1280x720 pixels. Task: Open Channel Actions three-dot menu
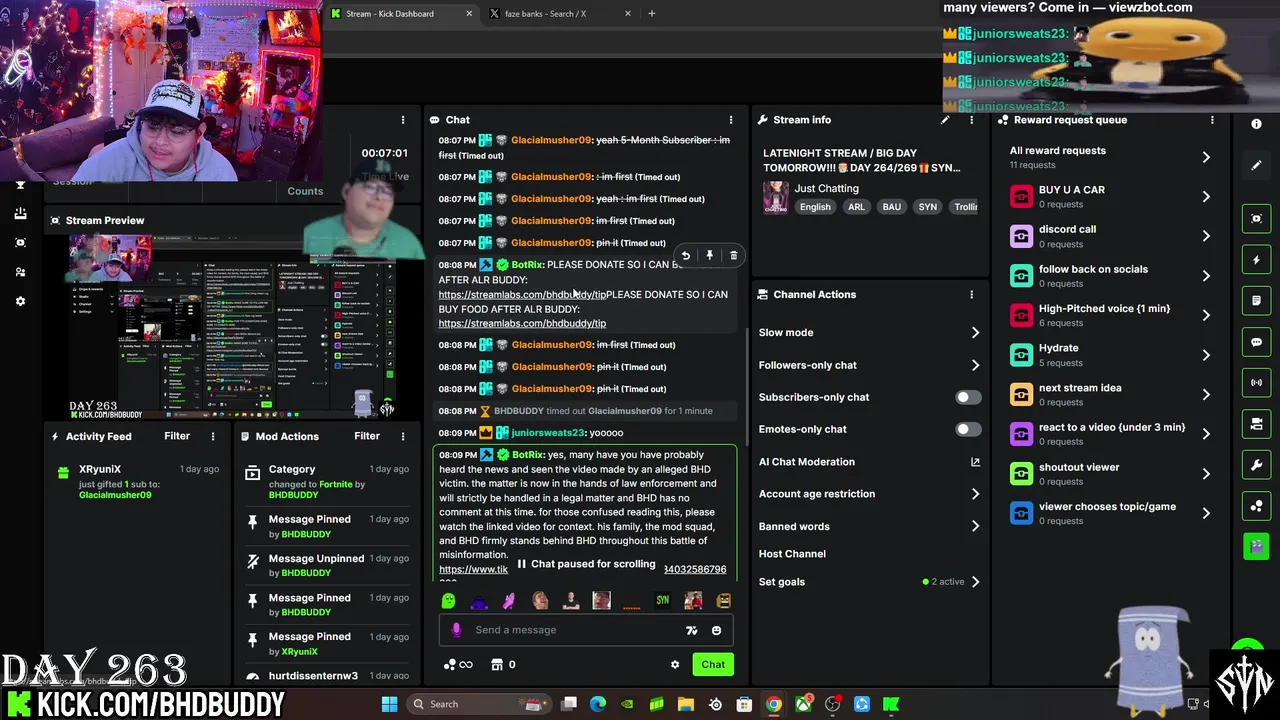point(971,295)
